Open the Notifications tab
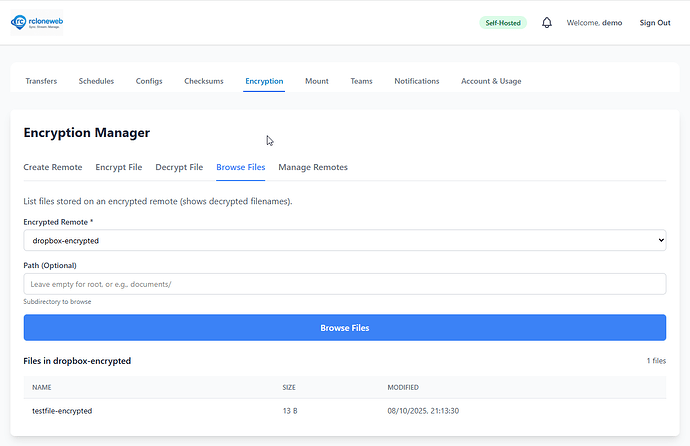The image size is (690, 446). pos(416,81)
